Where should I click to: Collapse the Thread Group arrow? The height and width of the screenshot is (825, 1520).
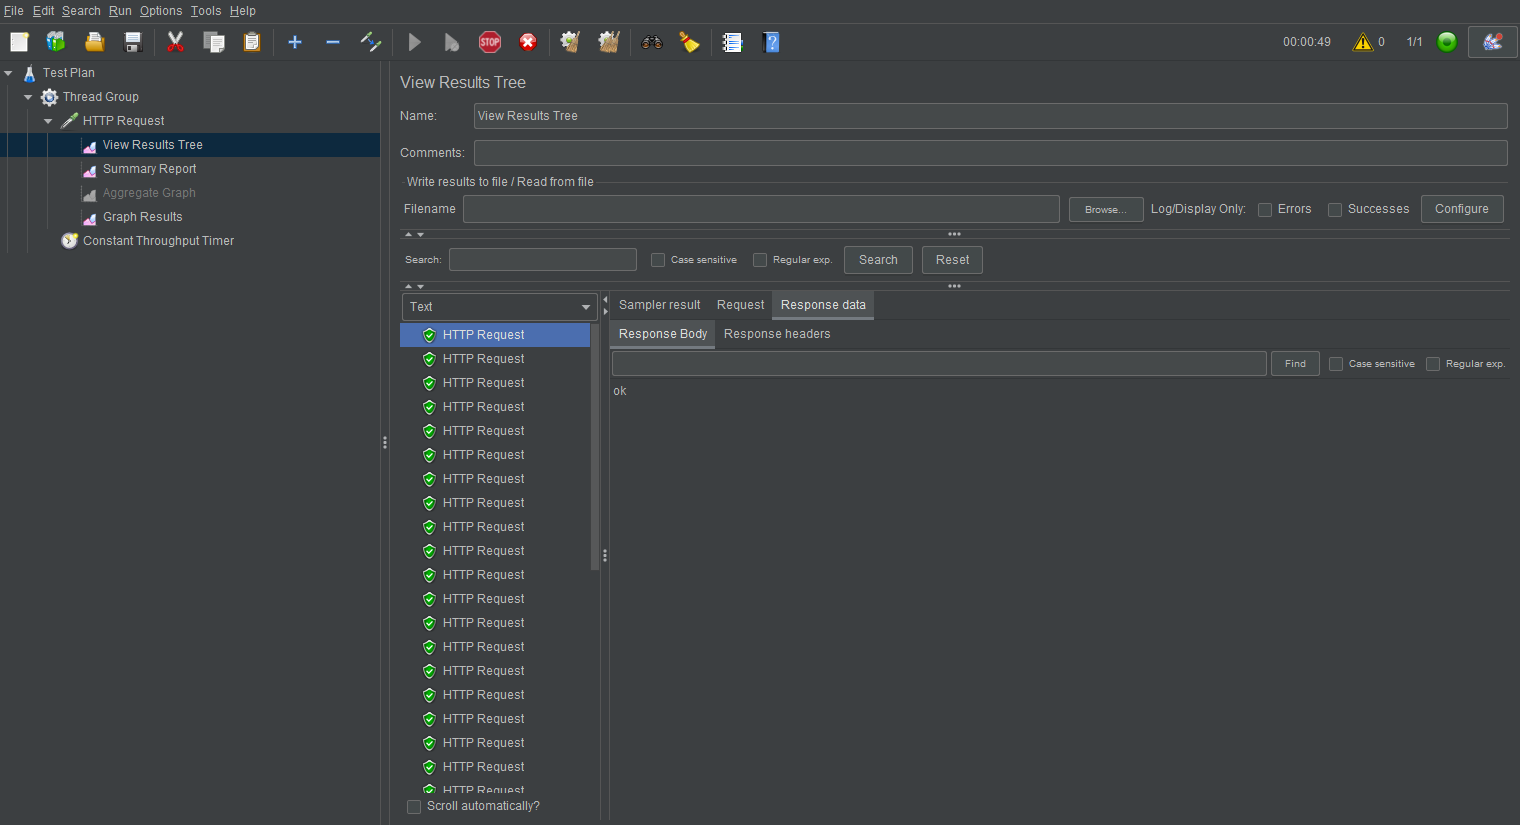28,97
